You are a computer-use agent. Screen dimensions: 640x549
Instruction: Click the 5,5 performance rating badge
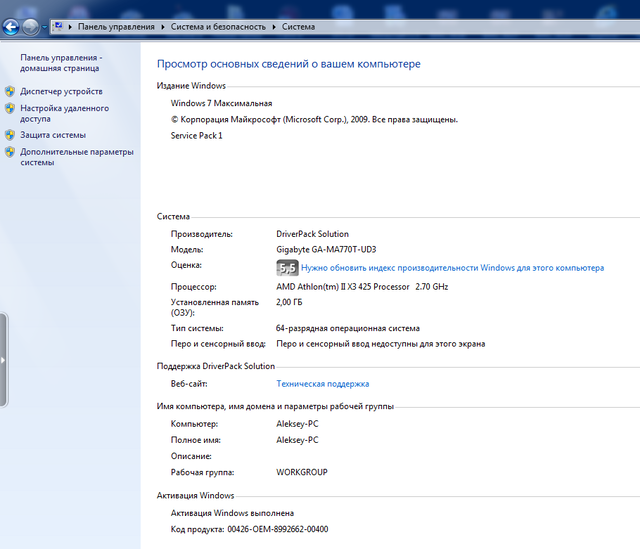287,268
